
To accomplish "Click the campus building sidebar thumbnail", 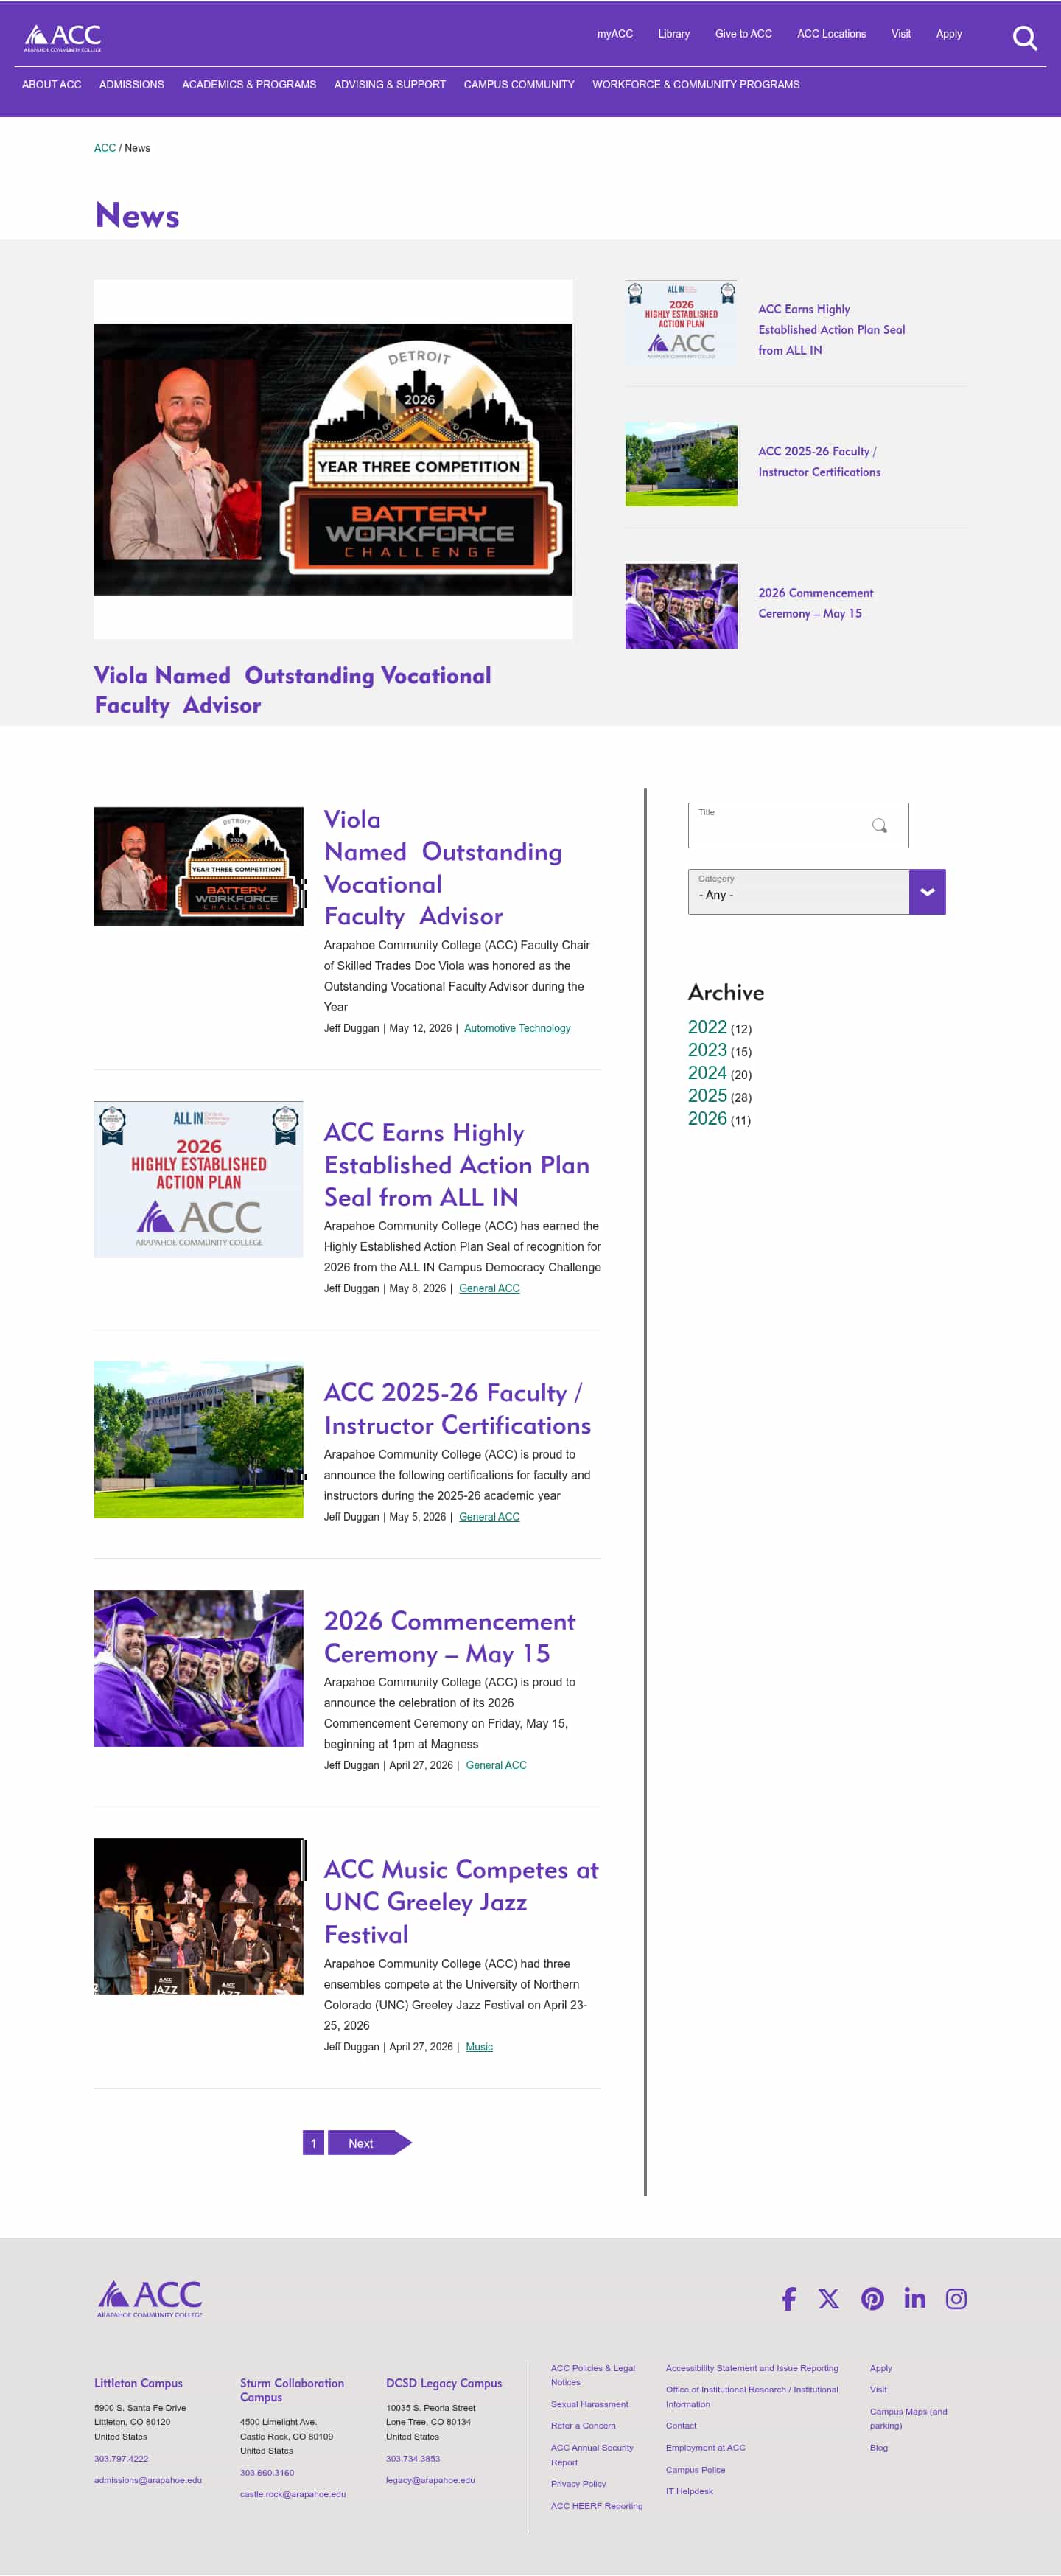I will point(681,463).
